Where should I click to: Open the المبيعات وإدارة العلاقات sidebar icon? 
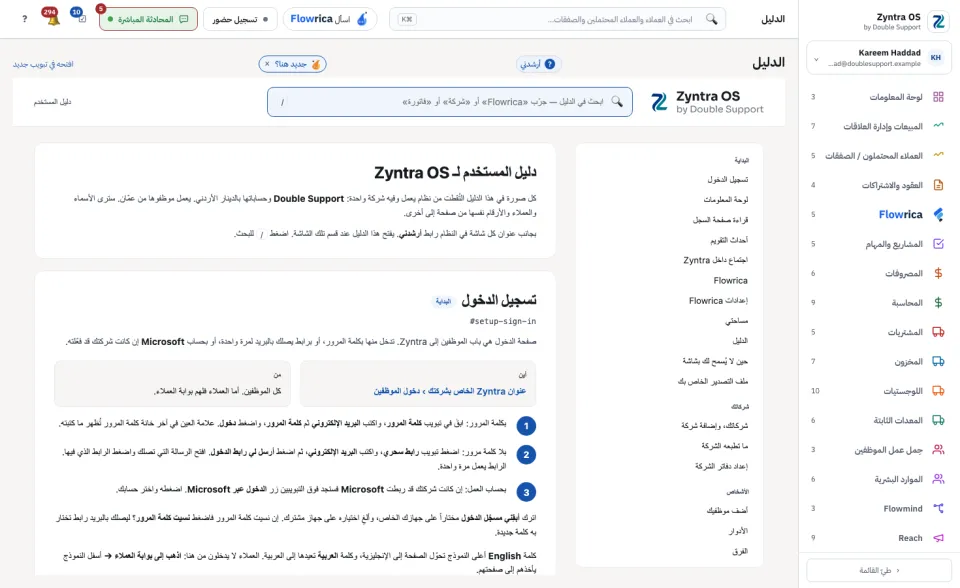pyautogui.click(x=938, y=126)
